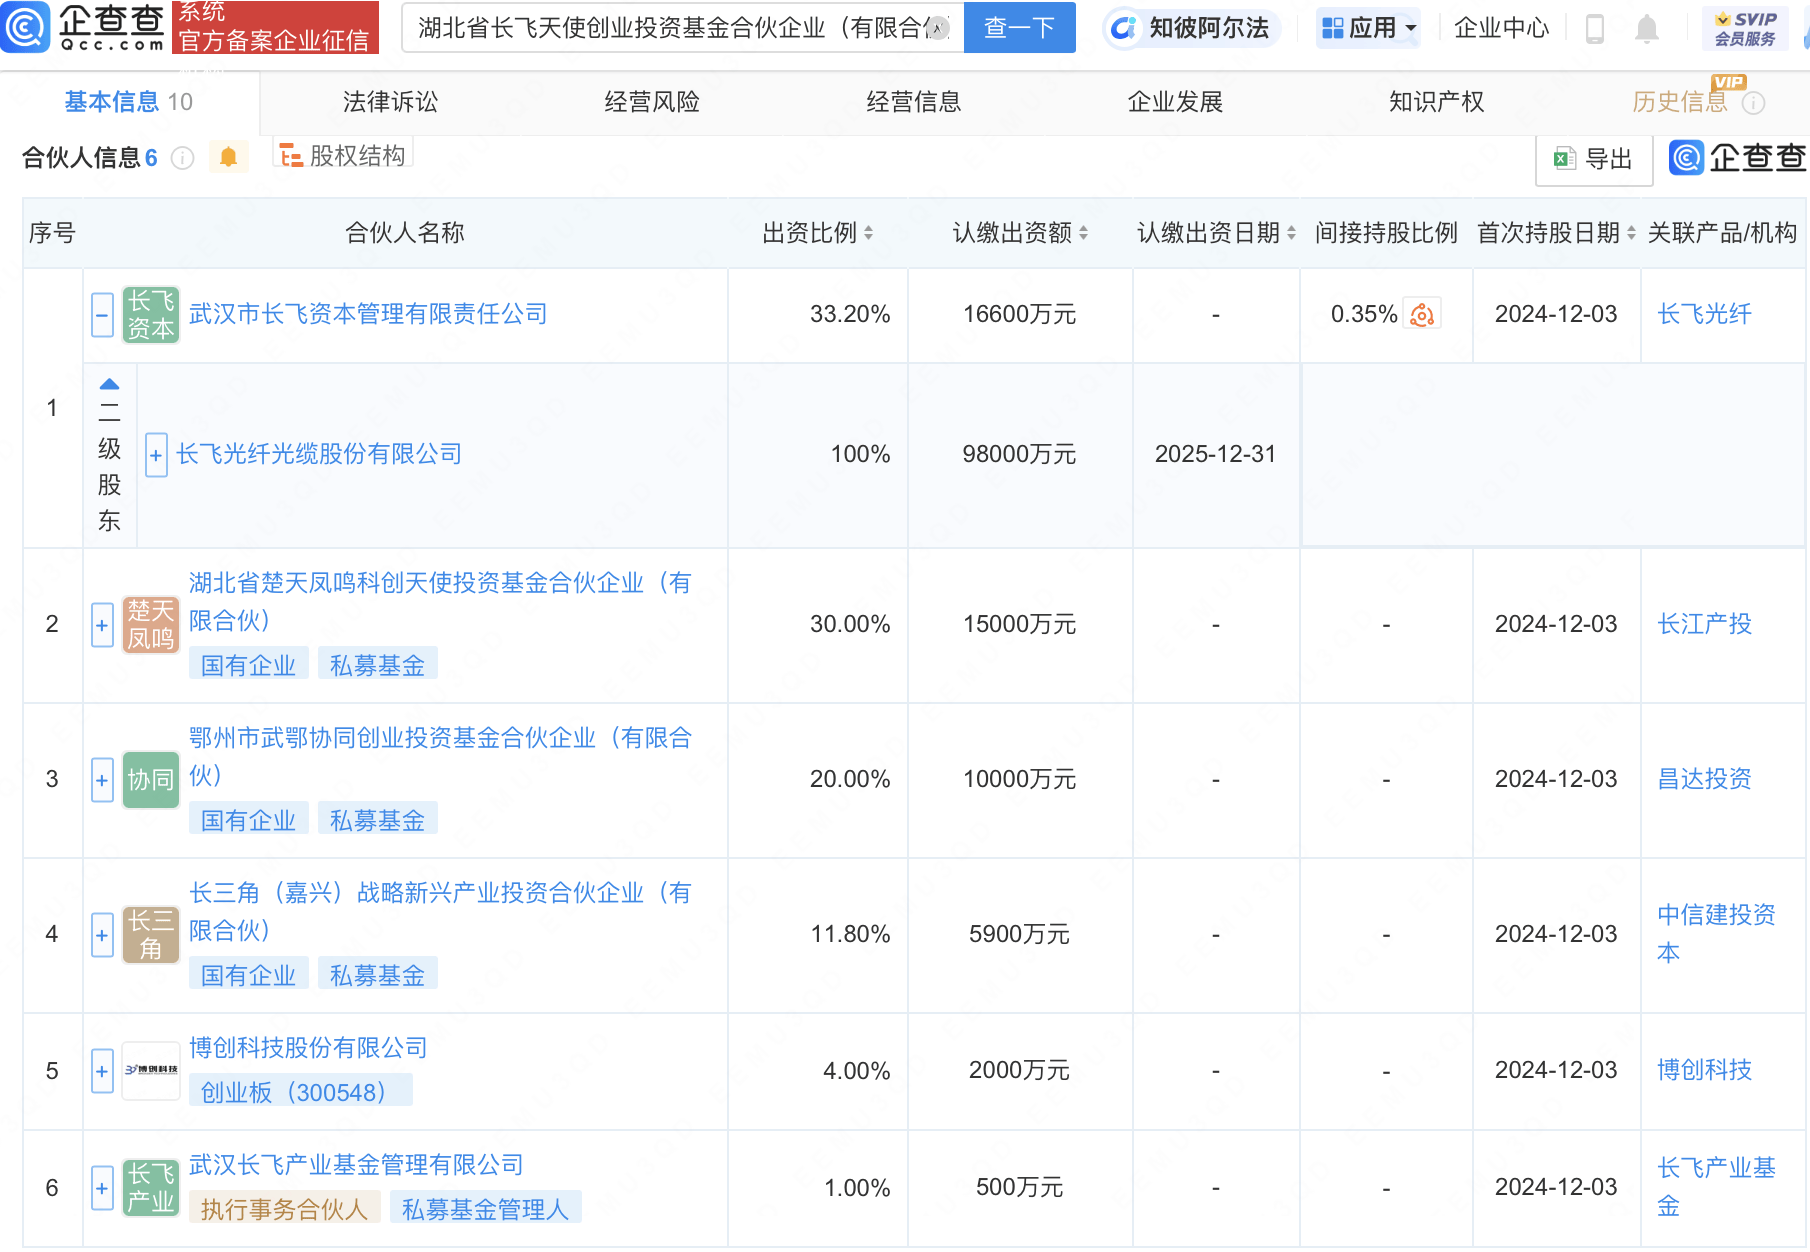Open 股权结构 view
The width and height of the screenshot is (1810, 1252).
coord(343,156)
